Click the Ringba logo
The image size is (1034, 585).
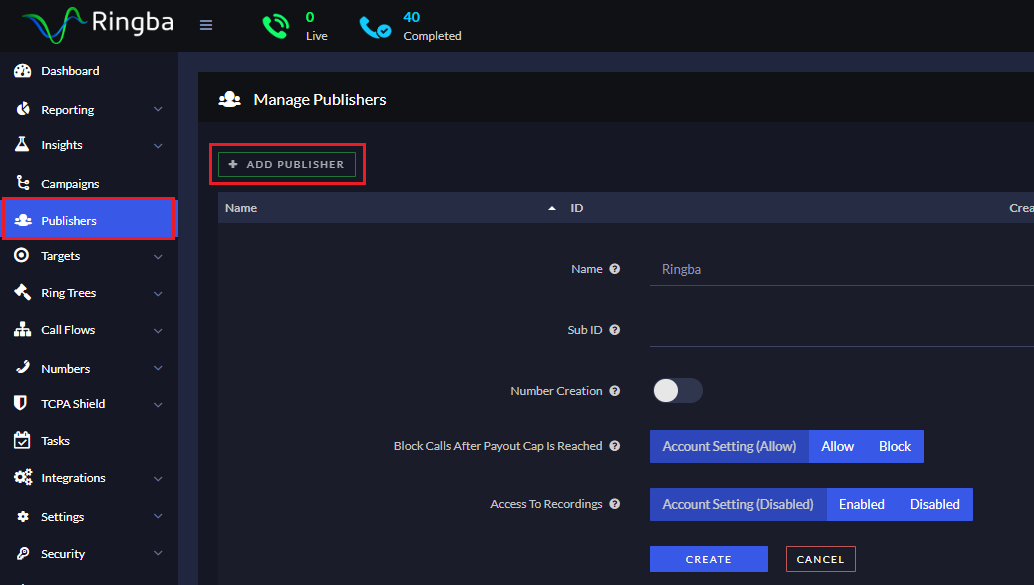coord(95,22)
